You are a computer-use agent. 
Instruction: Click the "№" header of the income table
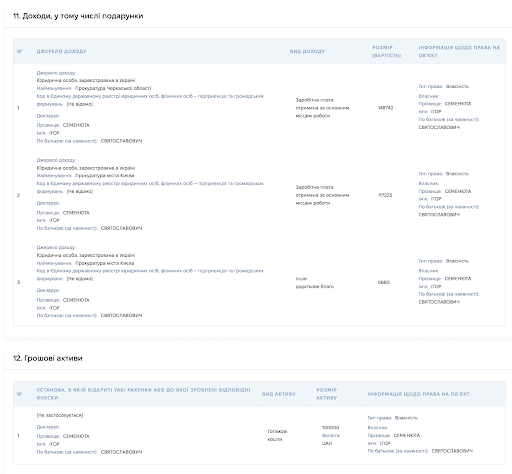pos(19,51)
